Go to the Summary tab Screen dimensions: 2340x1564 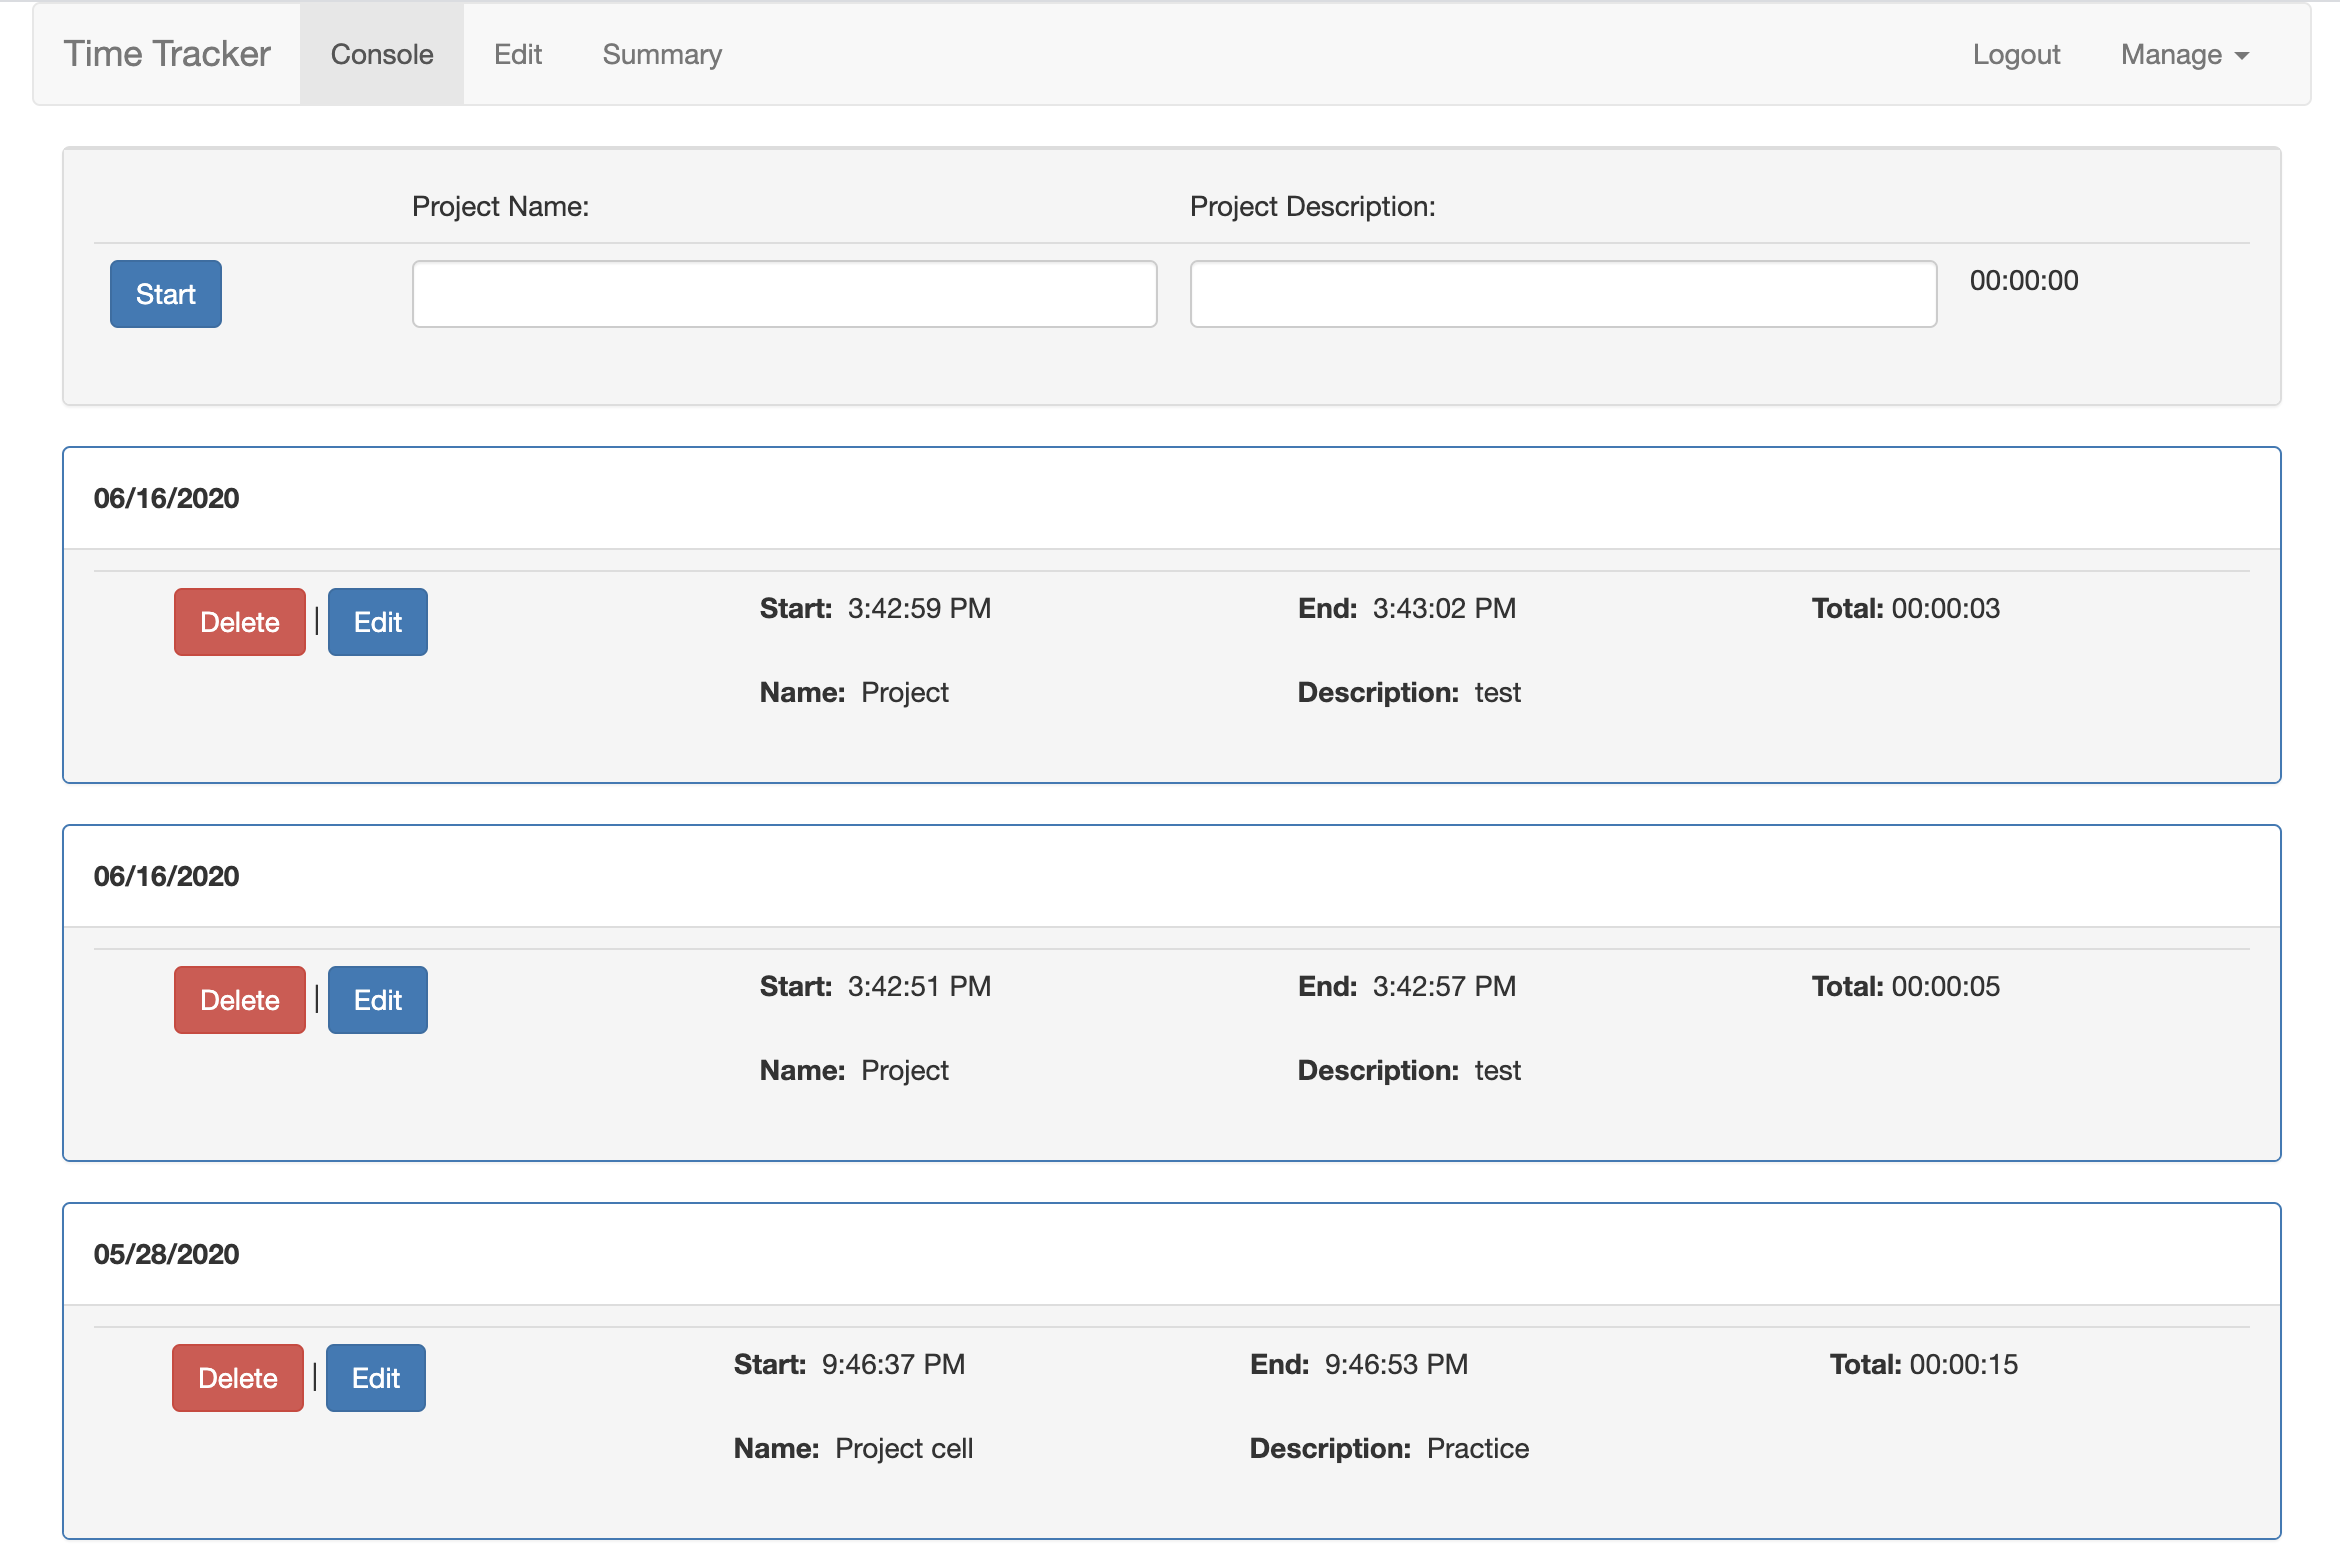[662, 54]
